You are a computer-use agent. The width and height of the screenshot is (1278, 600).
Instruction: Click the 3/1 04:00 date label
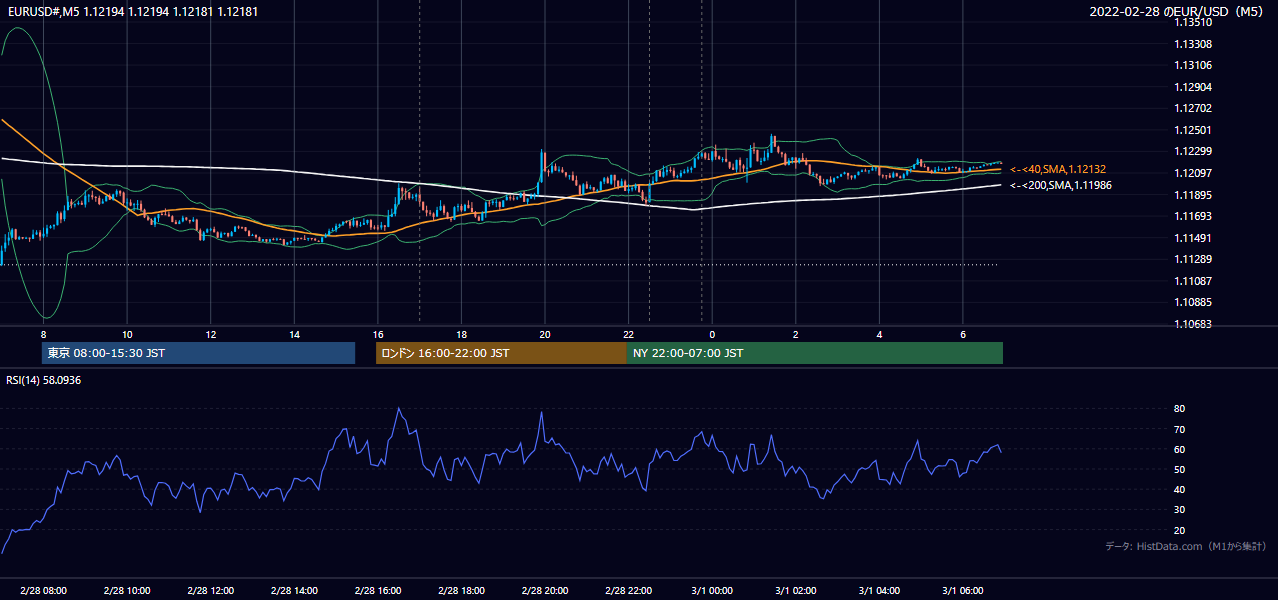click(x=879, y=591)
